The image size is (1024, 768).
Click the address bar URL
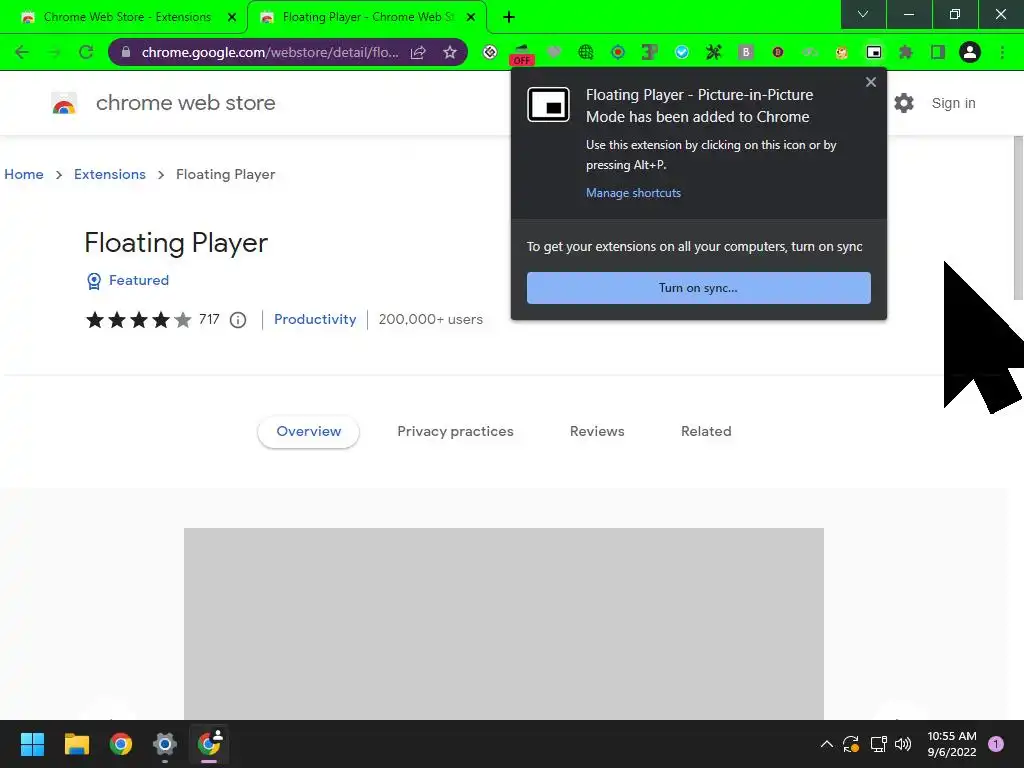pos(270,52)
